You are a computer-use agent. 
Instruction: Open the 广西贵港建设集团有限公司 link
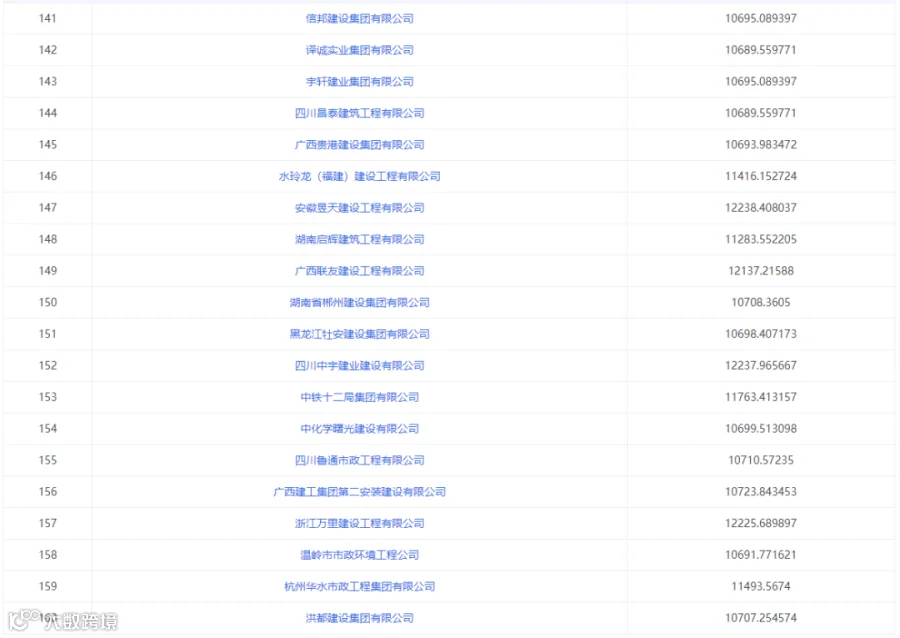click(x=359, y=145)
